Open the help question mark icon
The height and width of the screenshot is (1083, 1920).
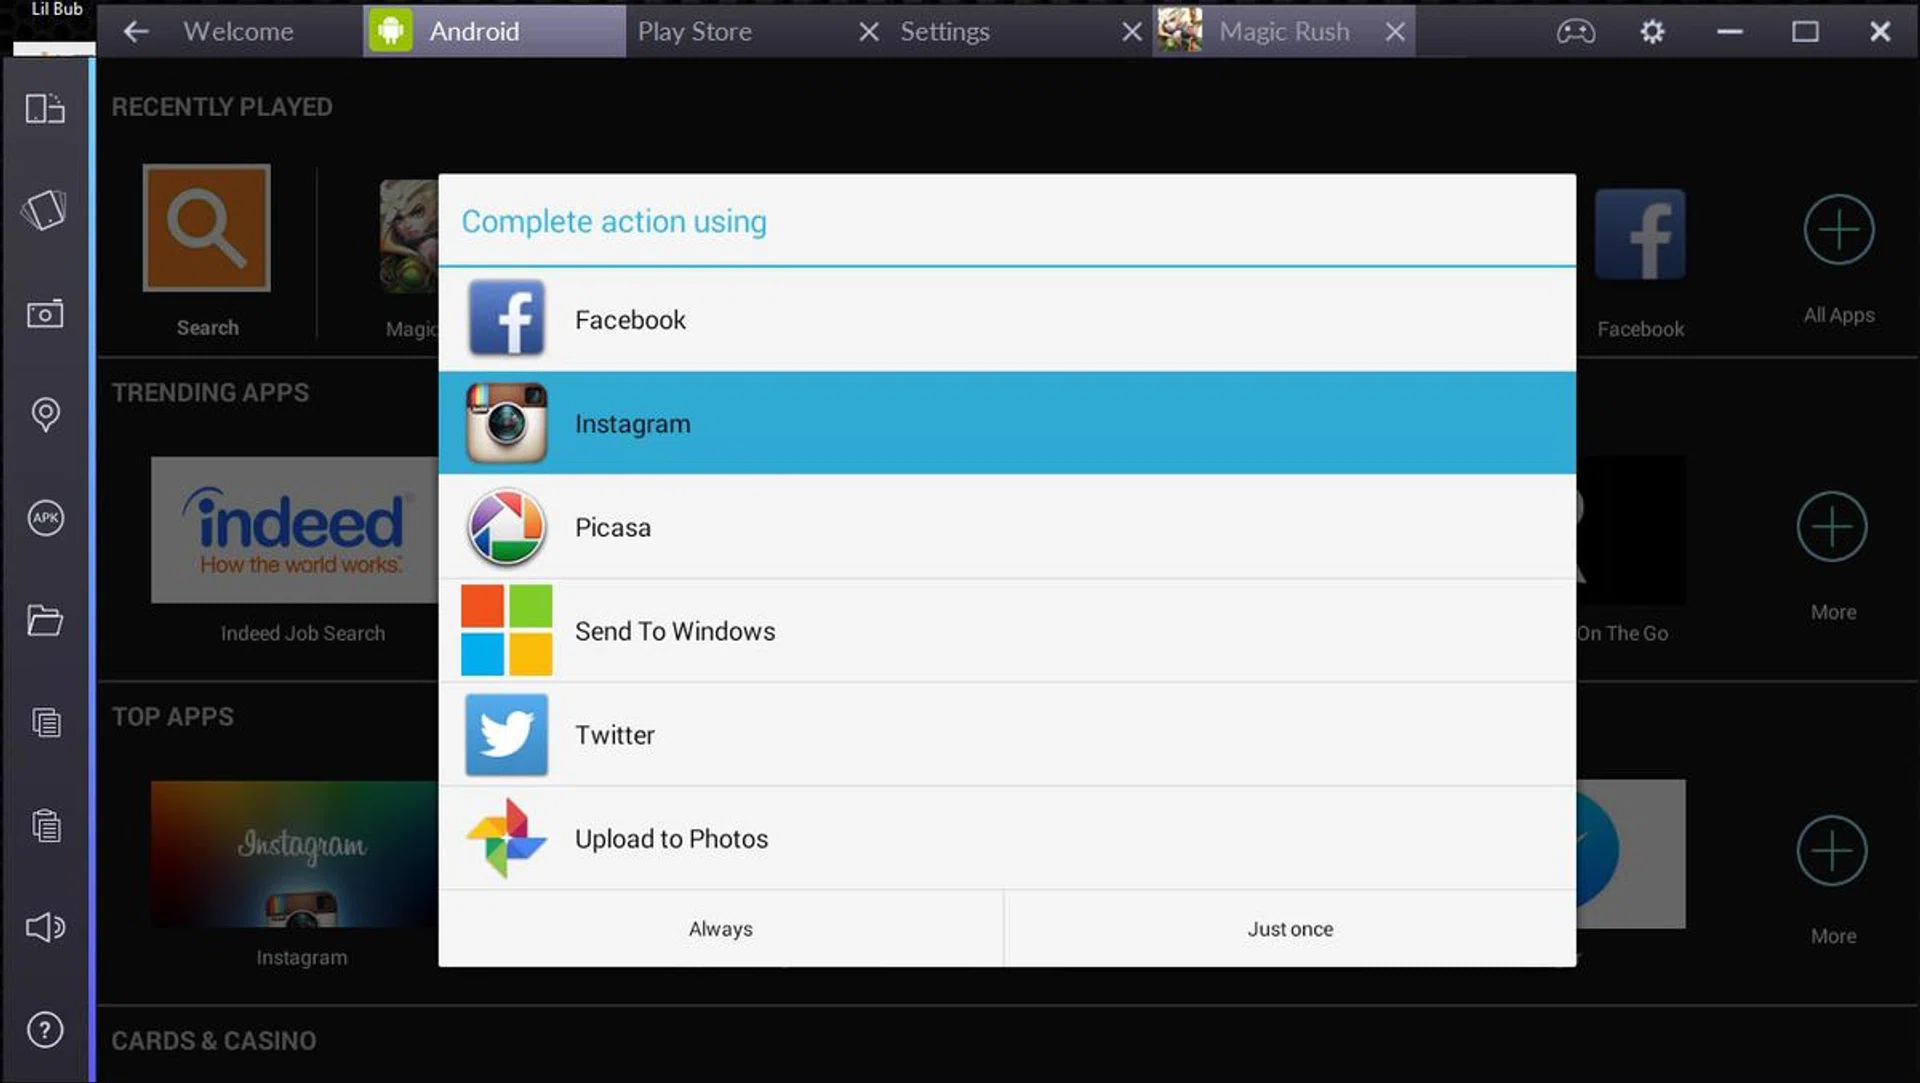[x=45, y=1030]
